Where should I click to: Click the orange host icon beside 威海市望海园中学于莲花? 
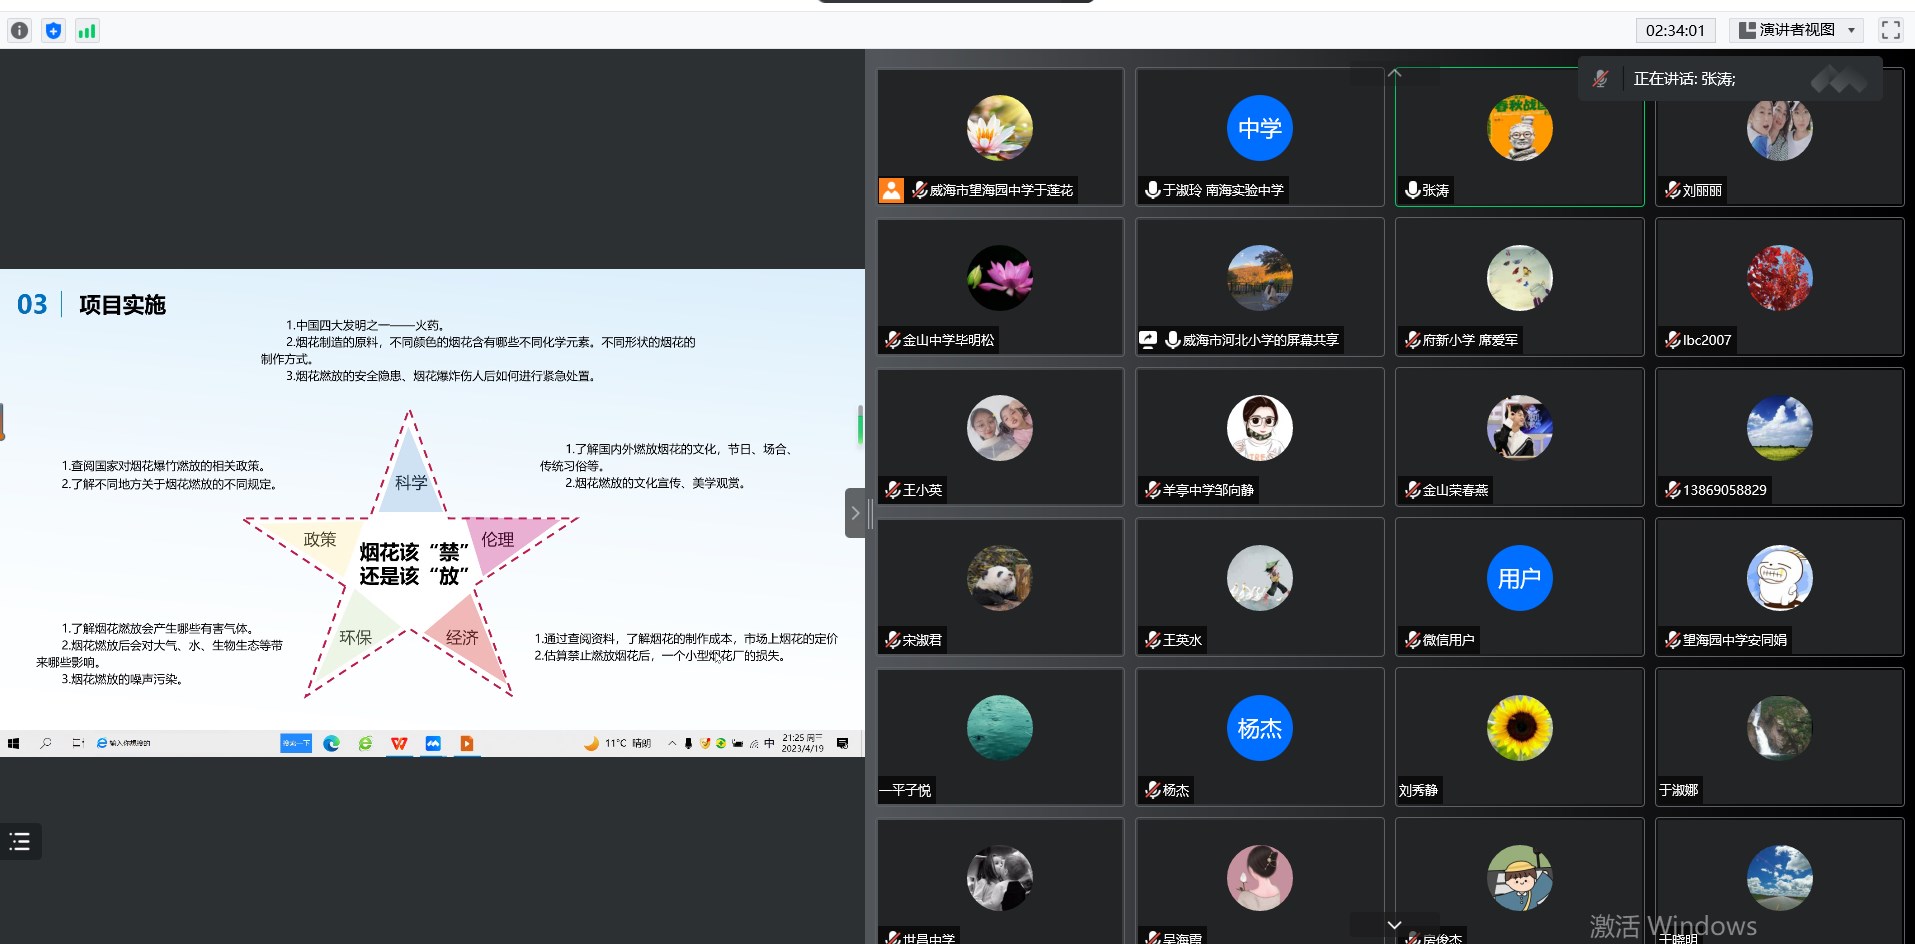point(891,190)
